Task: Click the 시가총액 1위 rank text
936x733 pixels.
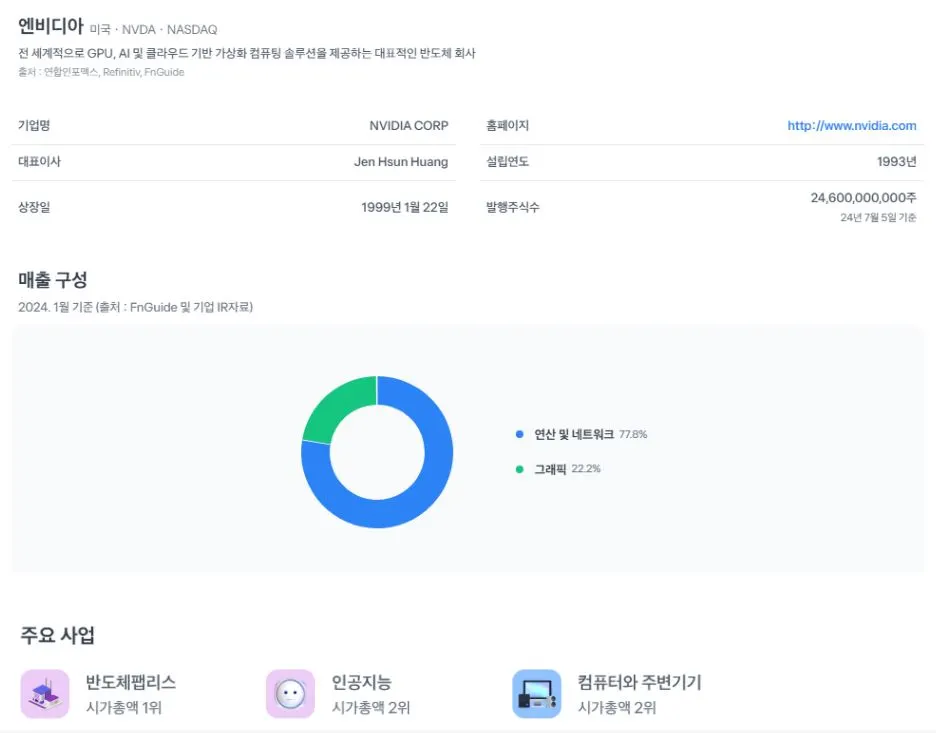Action: pyautogui.click(x=124, y=707)
